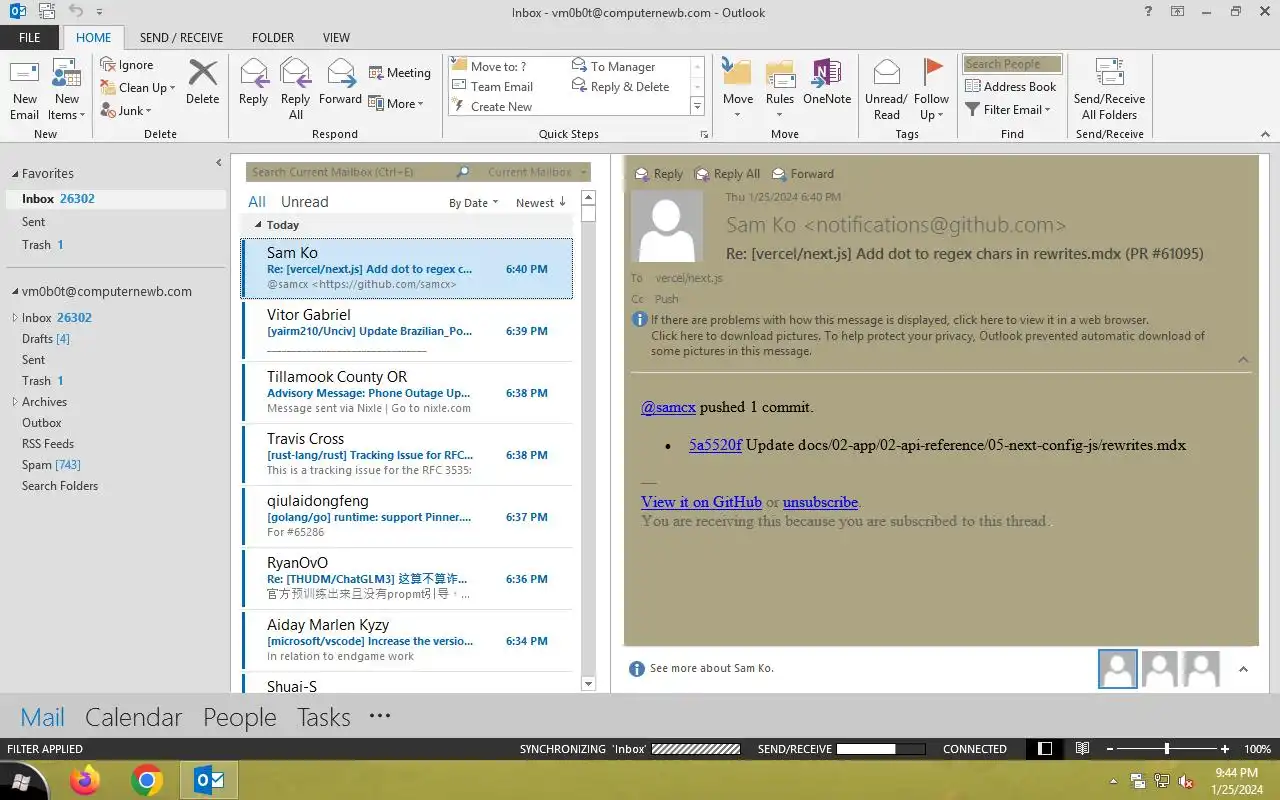Click the View it on GitHub link
Viewport: 1280px width, 800px height.
coord(701,502)
